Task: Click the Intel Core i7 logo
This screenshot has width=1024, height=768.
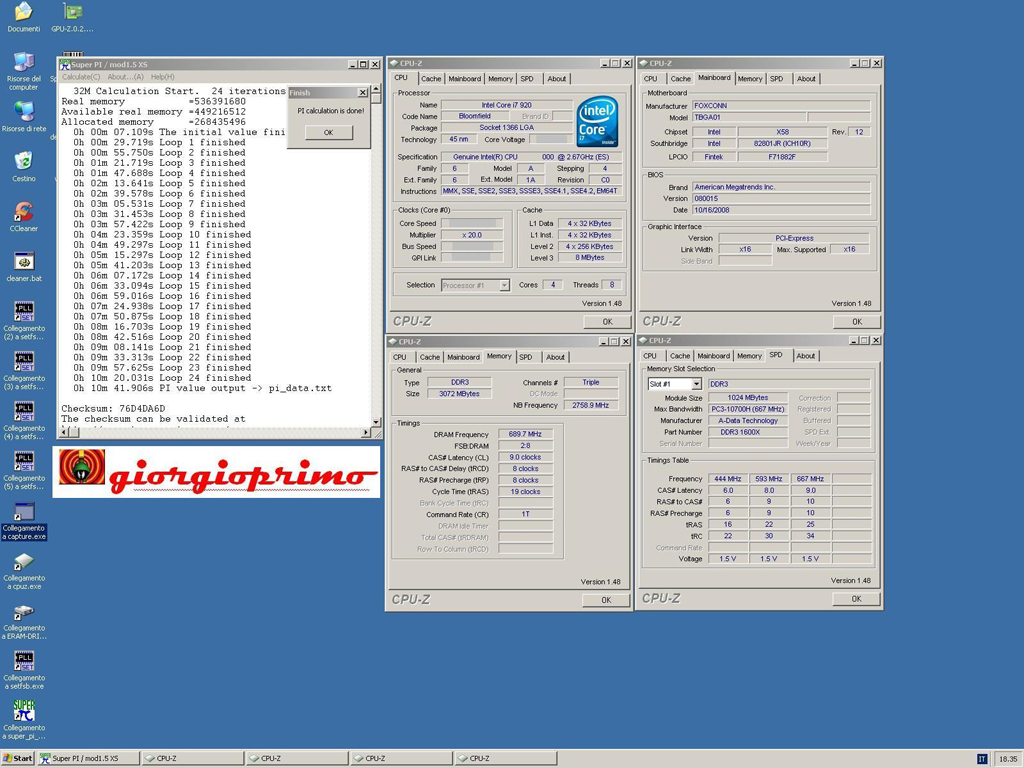Action: [x=597, y=122]
